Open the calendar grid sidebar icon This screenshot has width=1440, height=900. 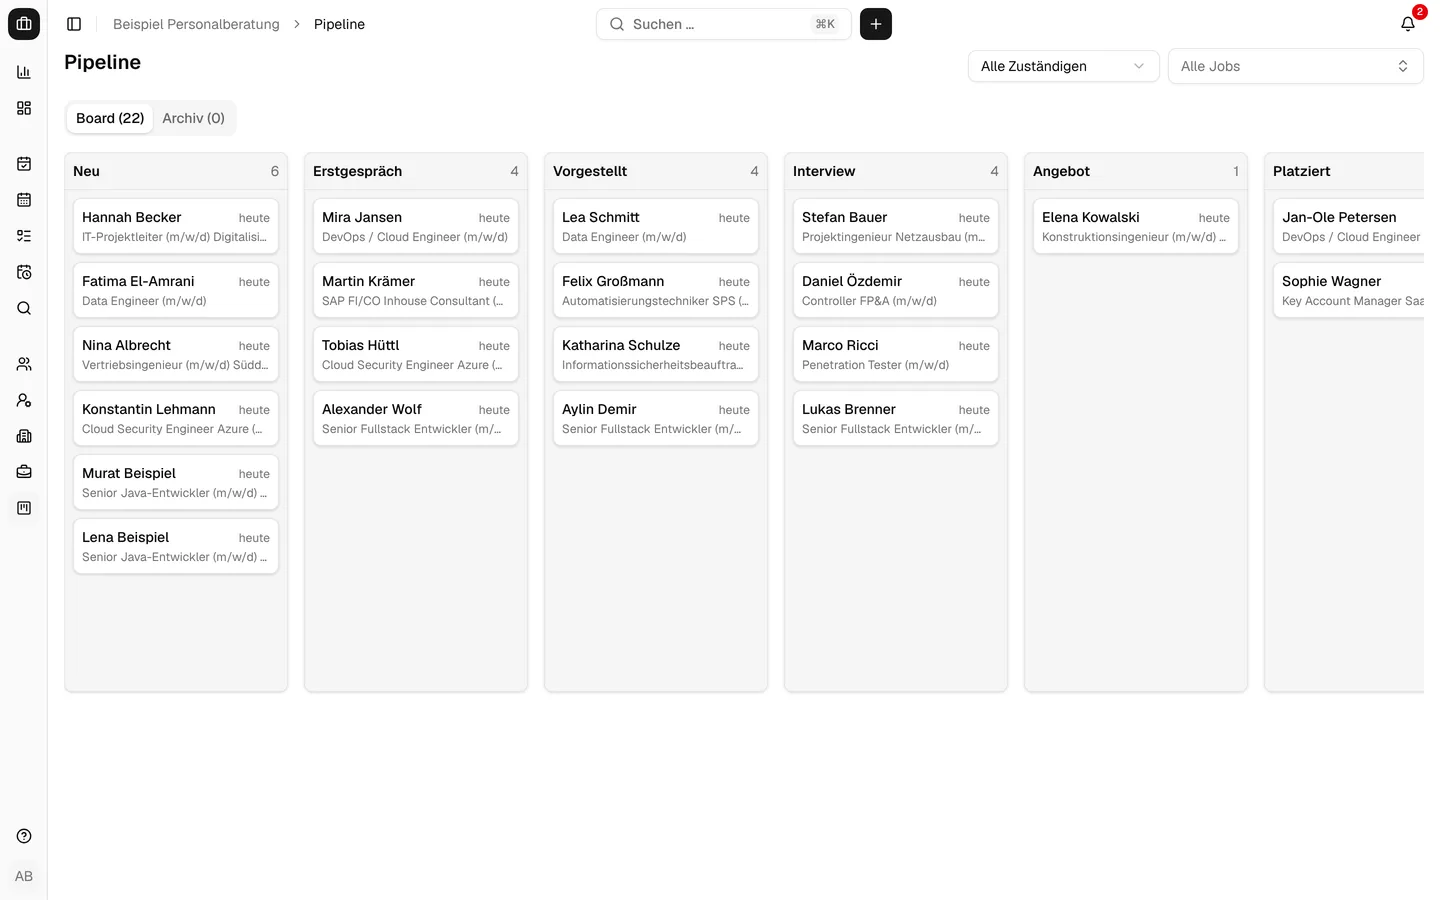24,200
